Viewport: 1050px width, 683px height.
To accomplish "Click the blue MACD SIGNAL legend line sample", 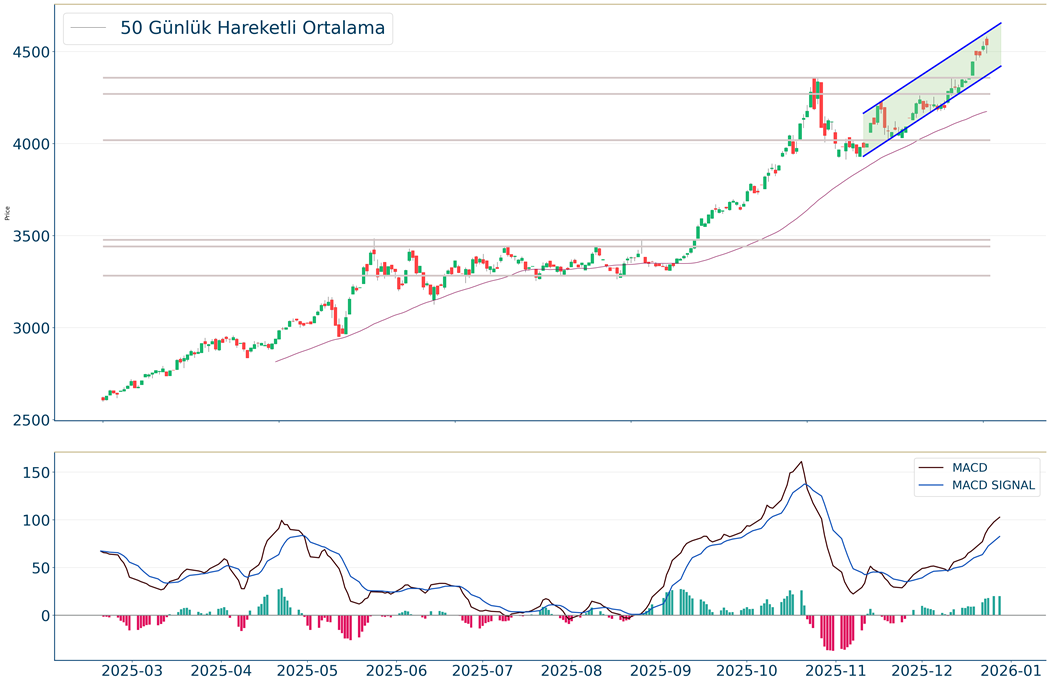I will click(933, 486).
